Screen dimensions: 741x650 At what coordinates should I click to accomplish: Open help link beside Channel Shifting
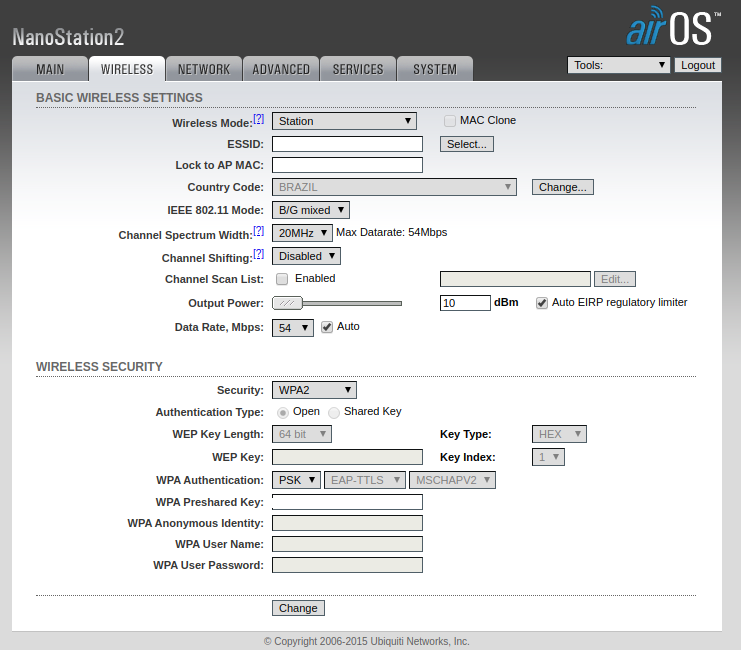pyautogui.click(x=259, y=254)
